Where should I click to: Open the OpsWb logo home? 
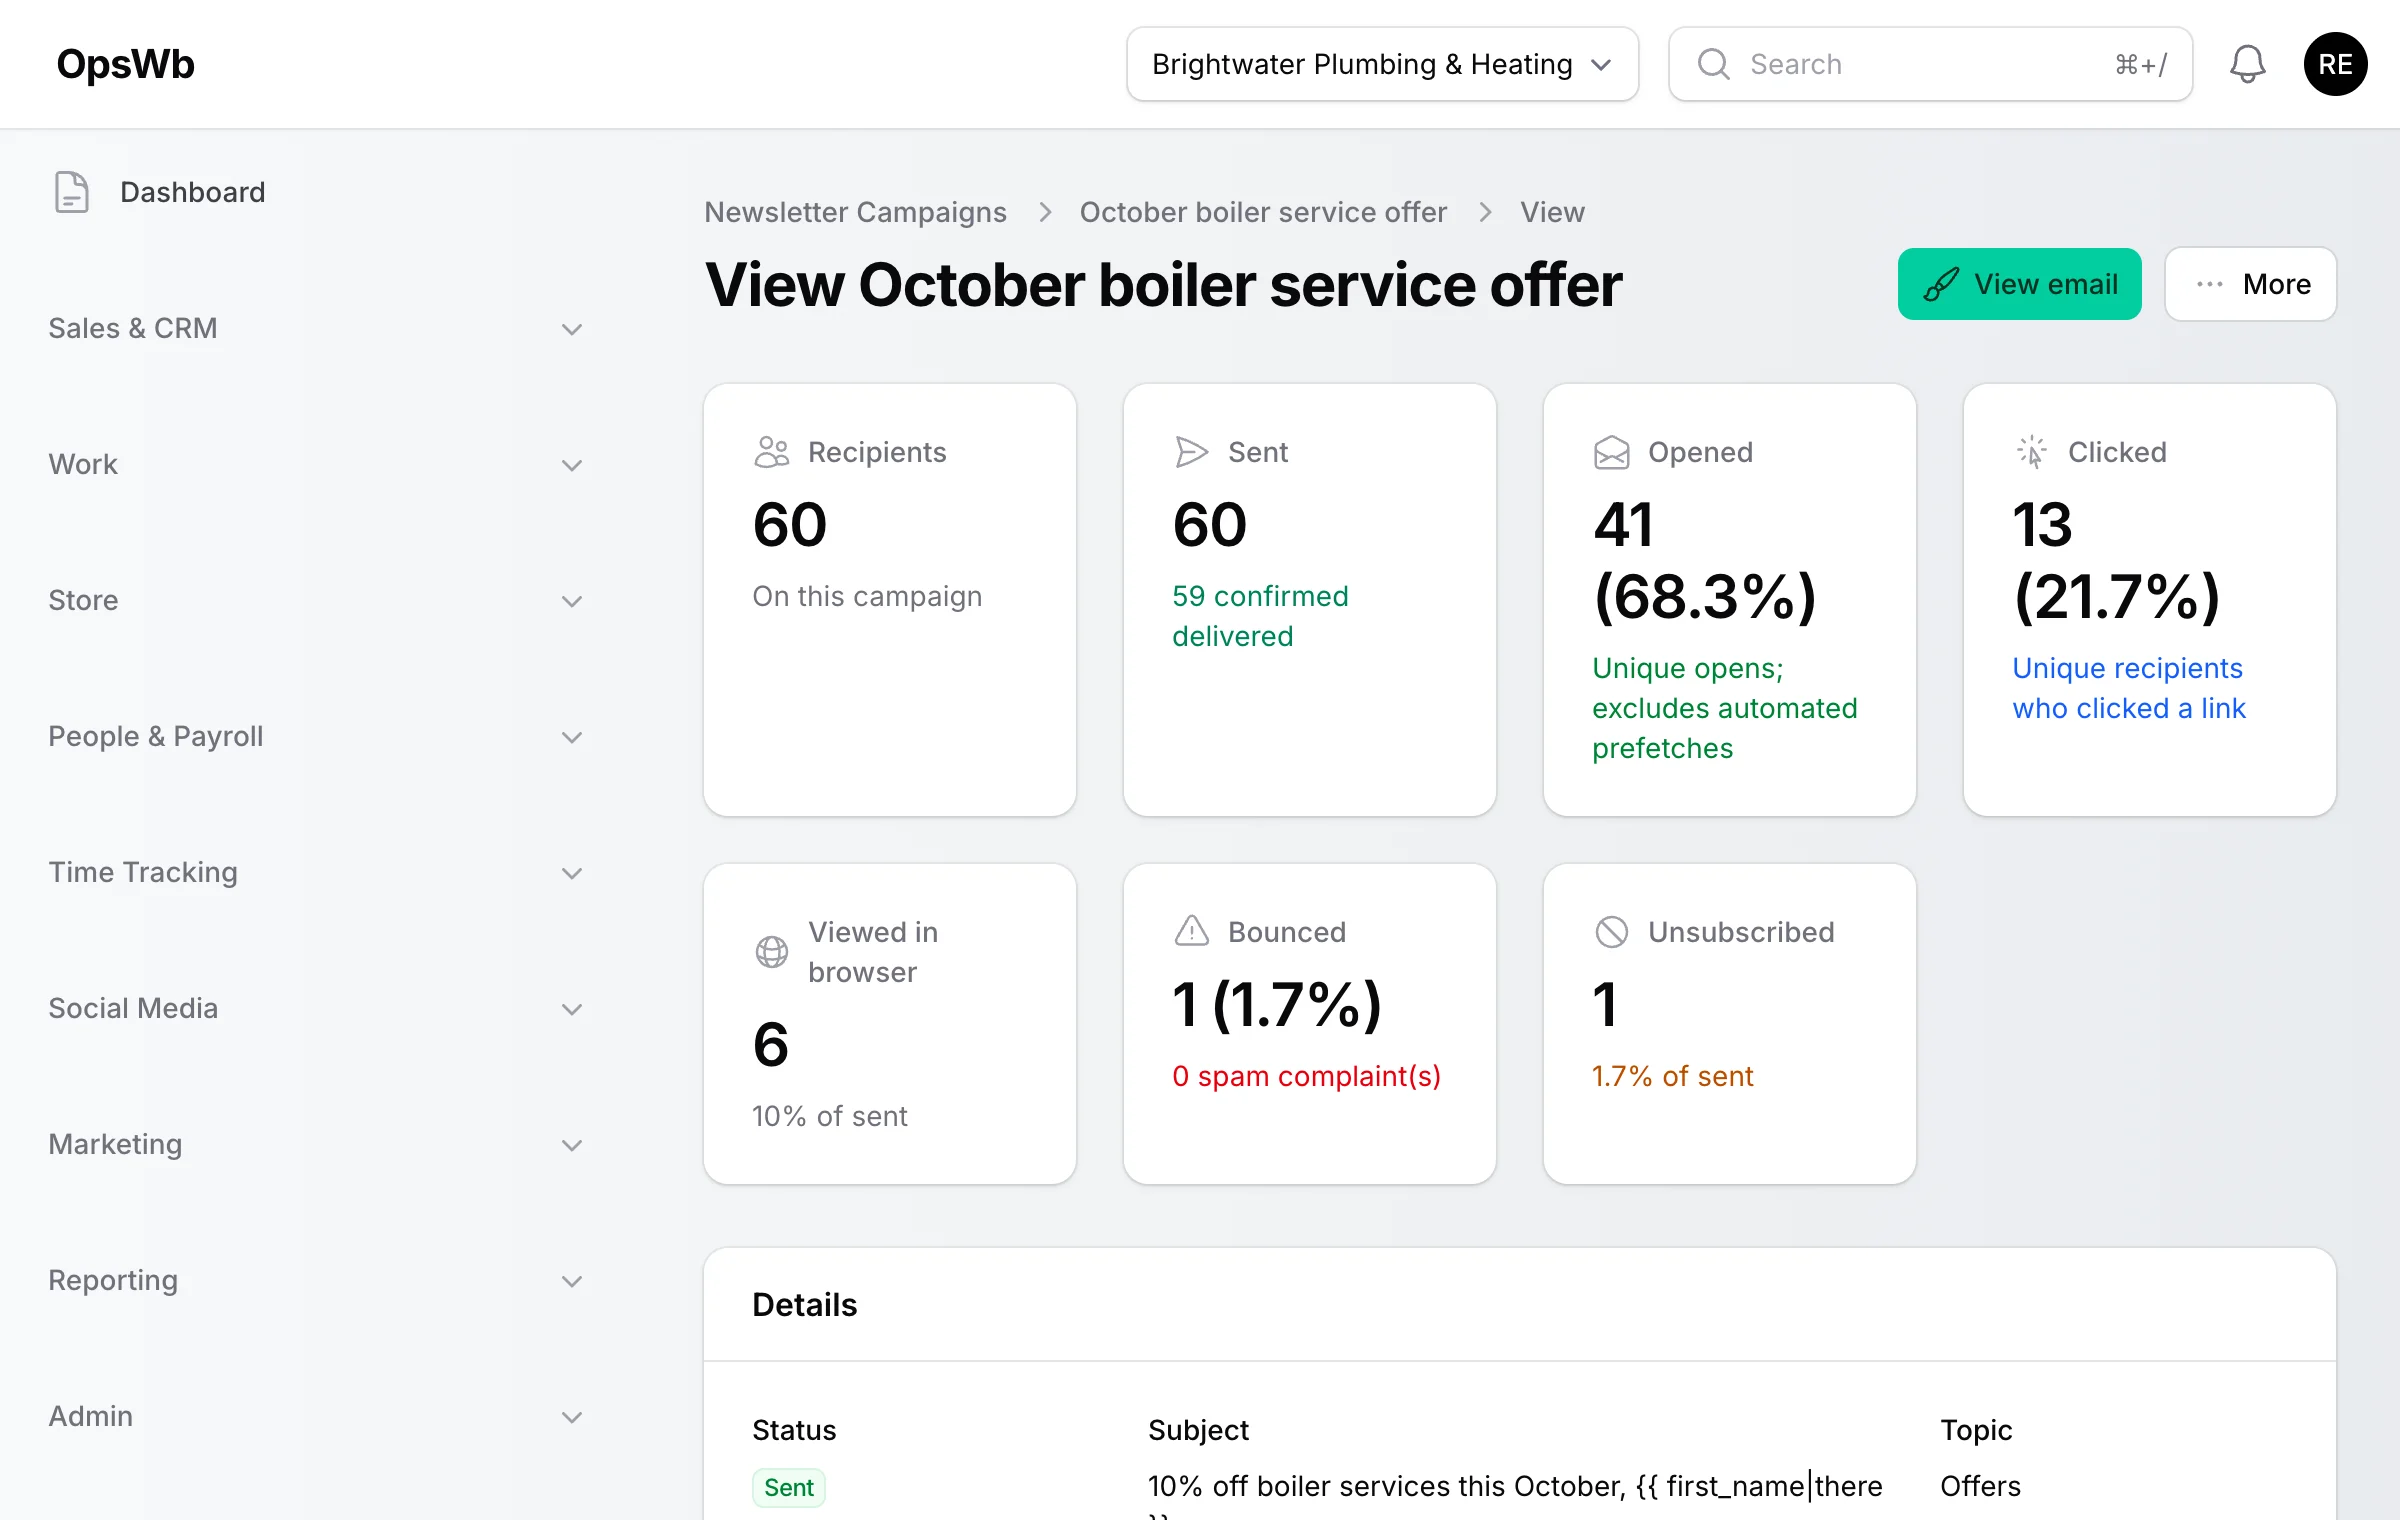coord(126,64)
